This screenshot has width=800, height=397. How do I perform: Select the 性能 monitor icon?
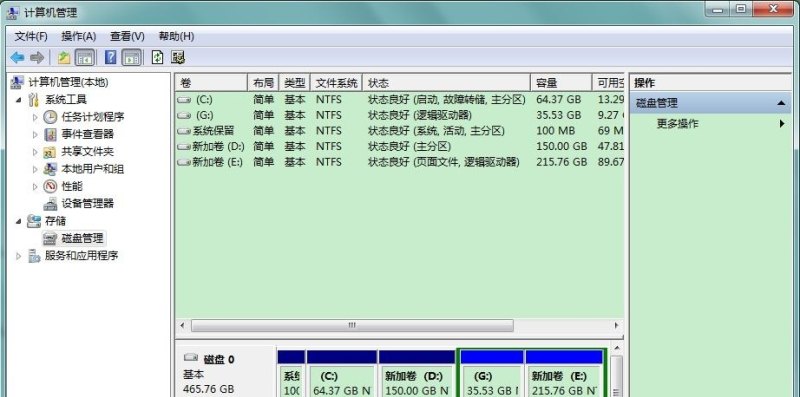50,186
